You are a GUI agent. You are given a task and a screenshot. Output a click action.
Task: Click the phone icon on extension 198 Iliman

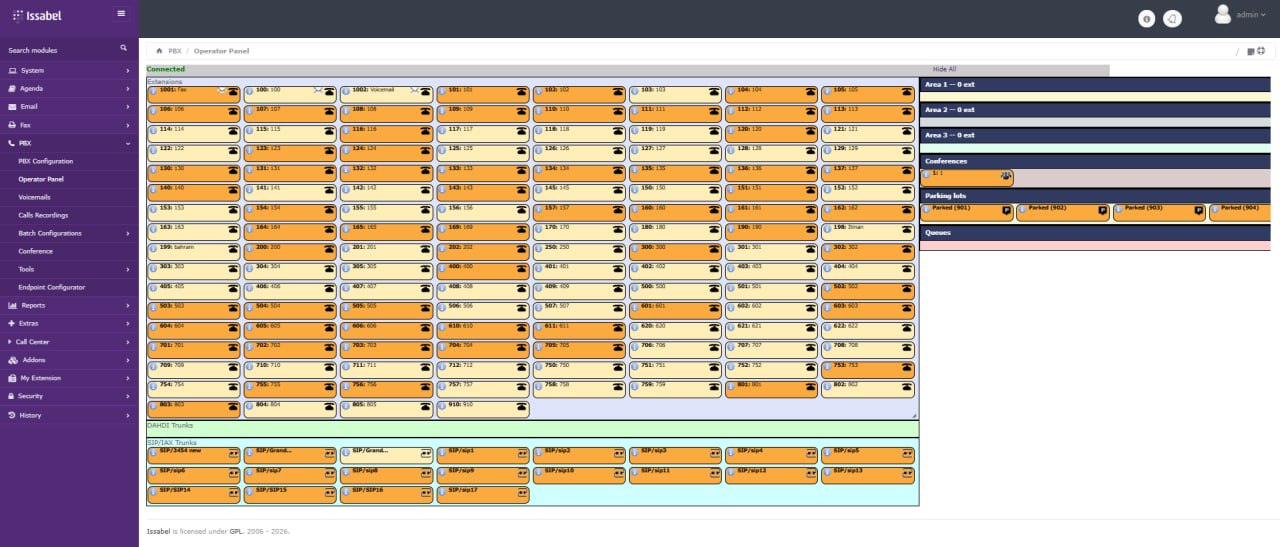pos(906,228)
